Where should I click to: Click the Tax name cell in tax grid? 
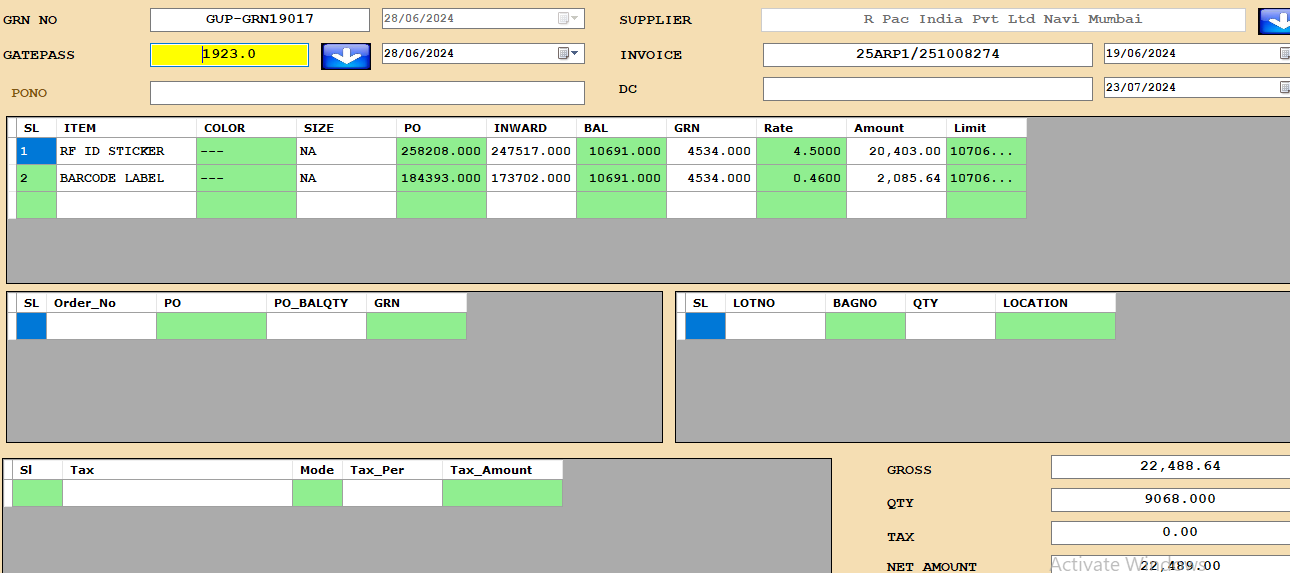177,493
